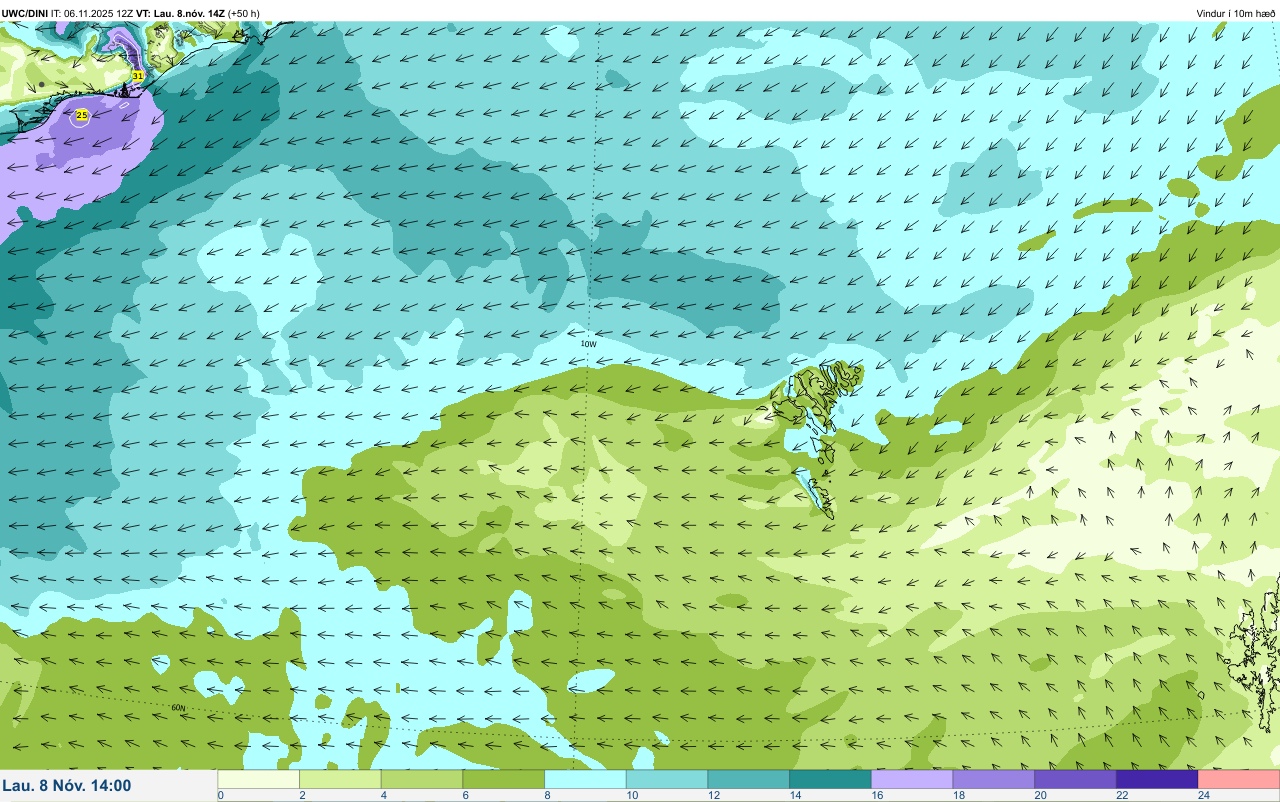The height and width of the screenshot is (802, 1280).
Task: Click the 'IT: 06.11.2025 12Z' initialization time
Action: (92, 14)
